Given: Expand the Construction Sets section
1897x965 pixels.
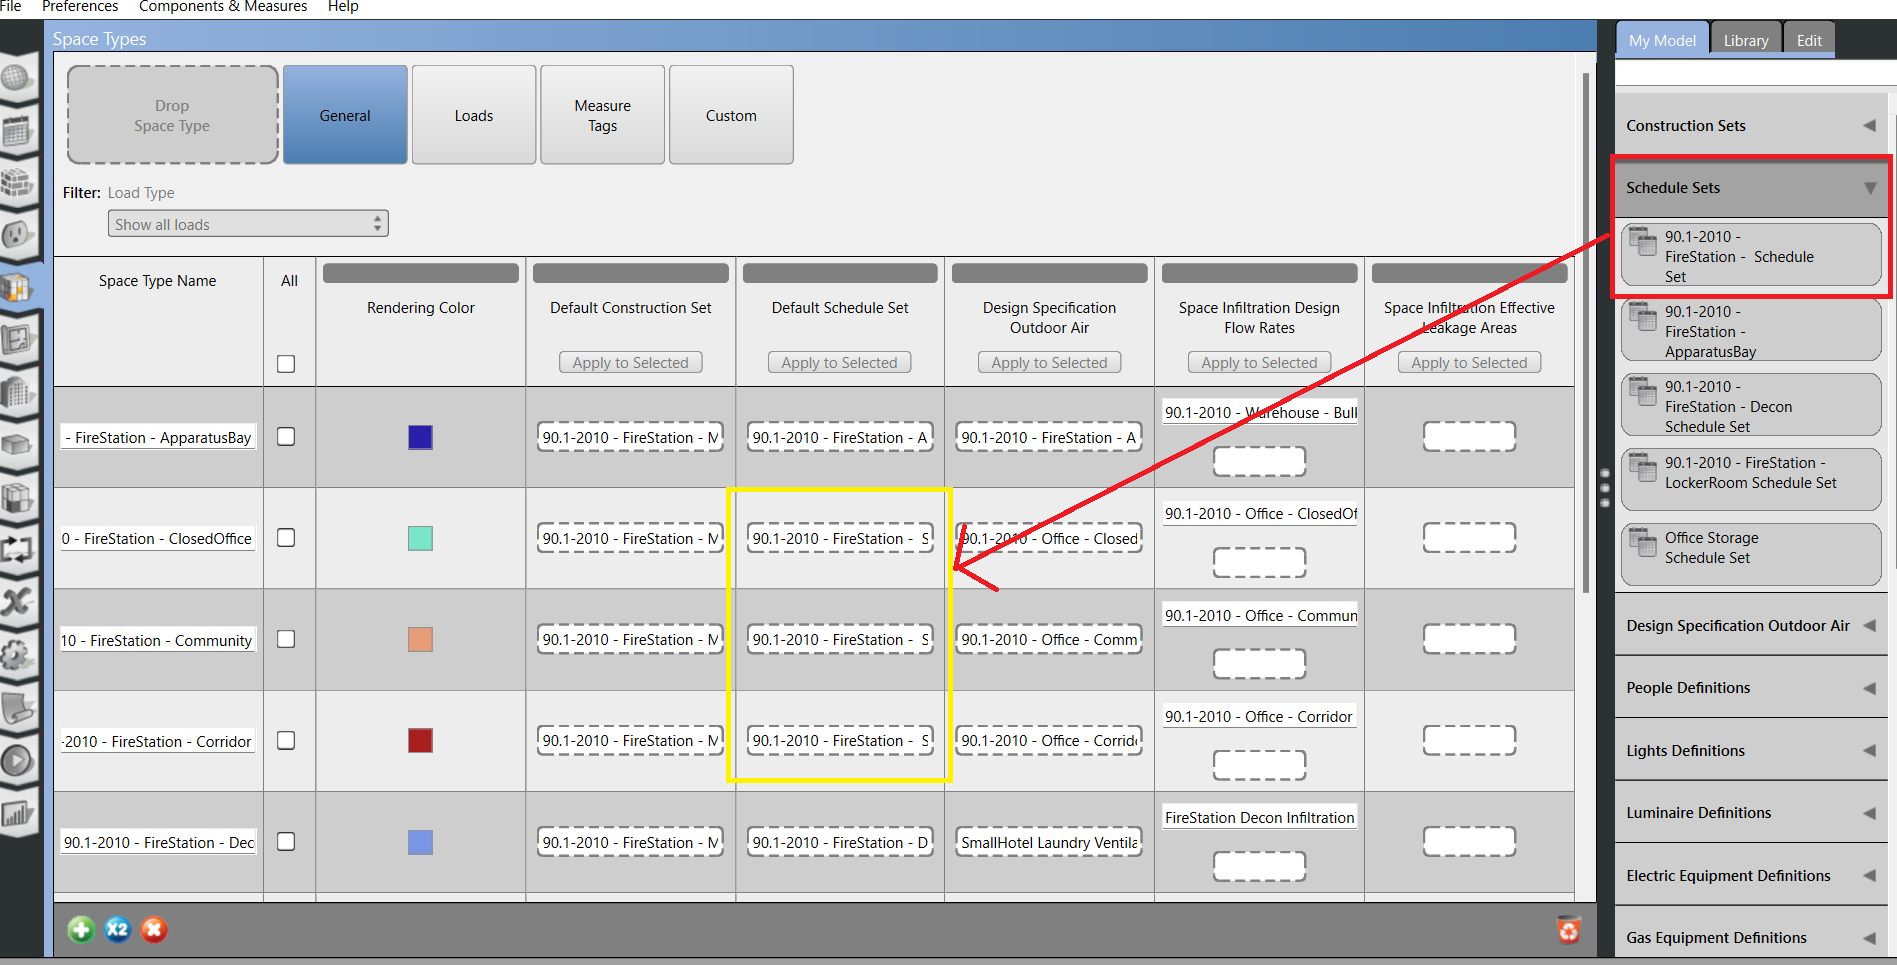Looking at the screenshot, I should [x=1750, y=126].
